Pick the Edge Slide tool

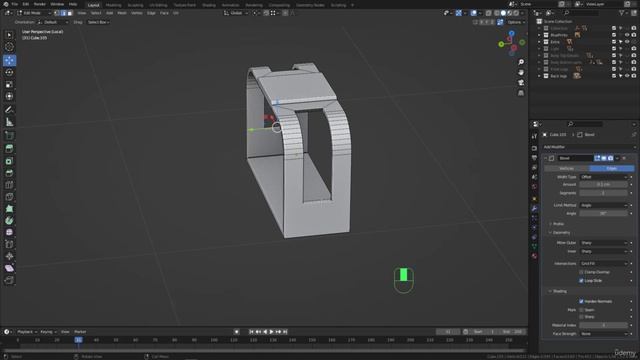[9, 244]
